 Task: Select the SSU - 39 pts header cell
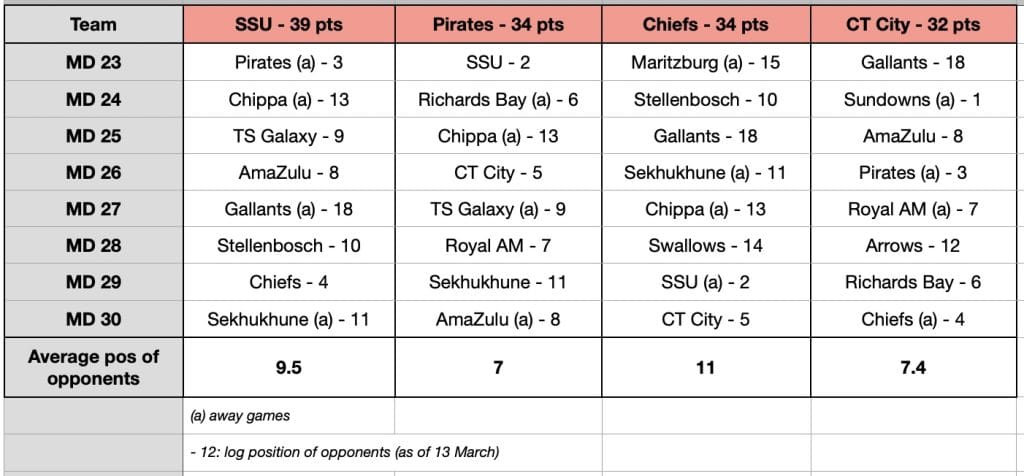tap(289, 25)
